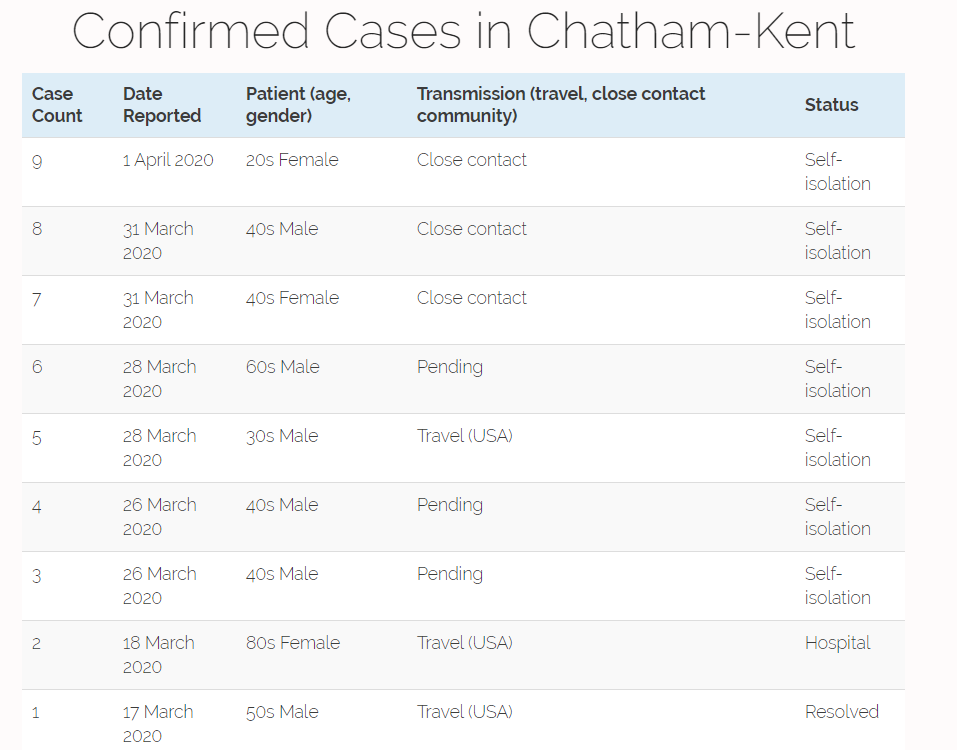Click the Date Reported column header
957x750 pixels.
[162, 105]
